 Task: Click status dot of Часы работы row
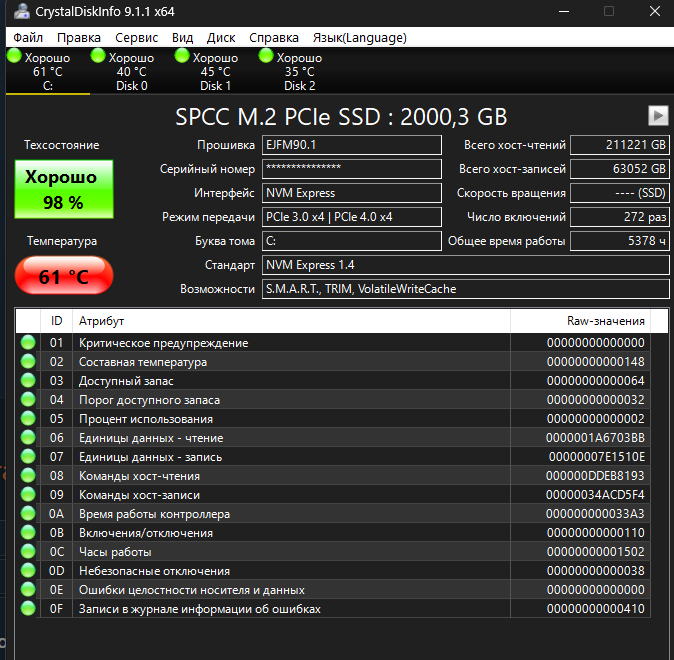pyautogui.click(x=28, y=552)
